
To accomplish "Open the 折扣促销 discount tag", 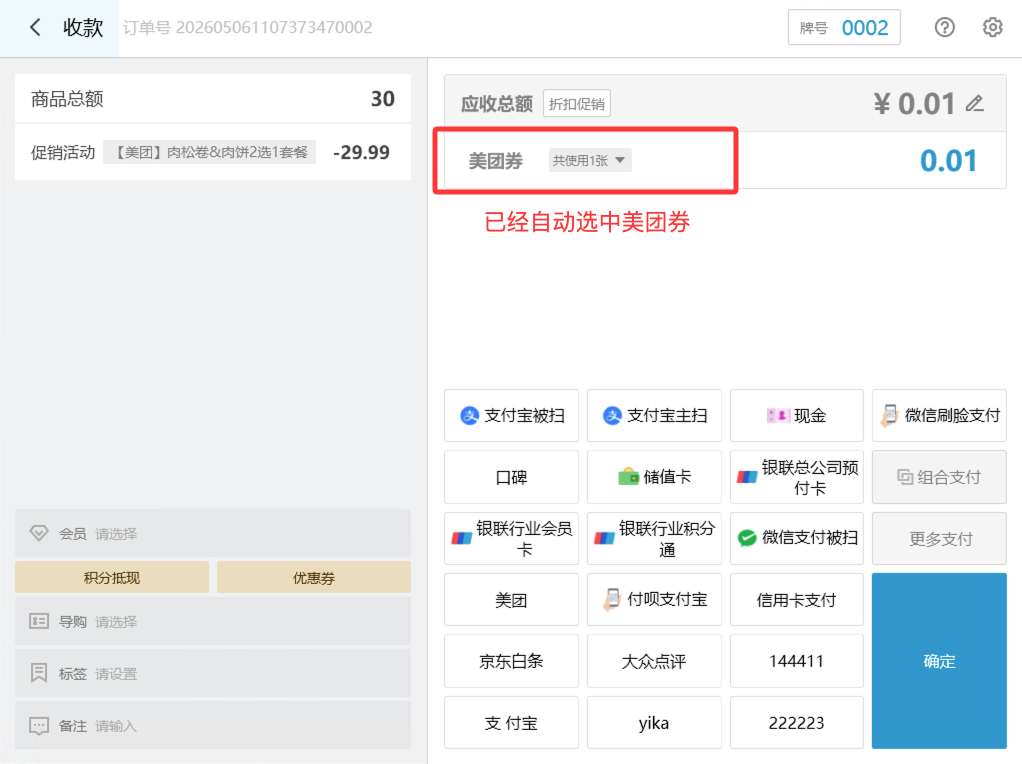I will tap(577, 104).
